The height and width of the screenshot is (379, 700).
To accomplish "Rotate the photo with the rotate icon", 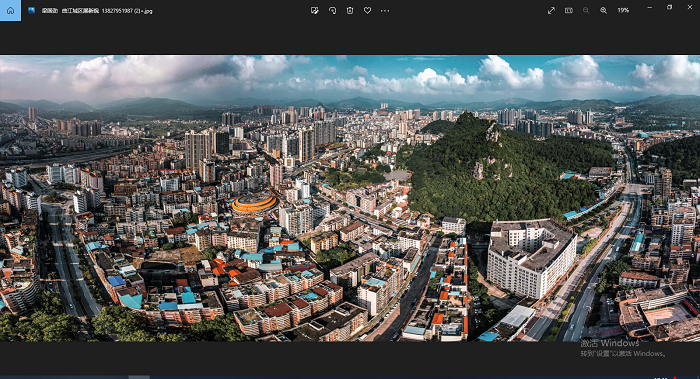I will point(332,10).
